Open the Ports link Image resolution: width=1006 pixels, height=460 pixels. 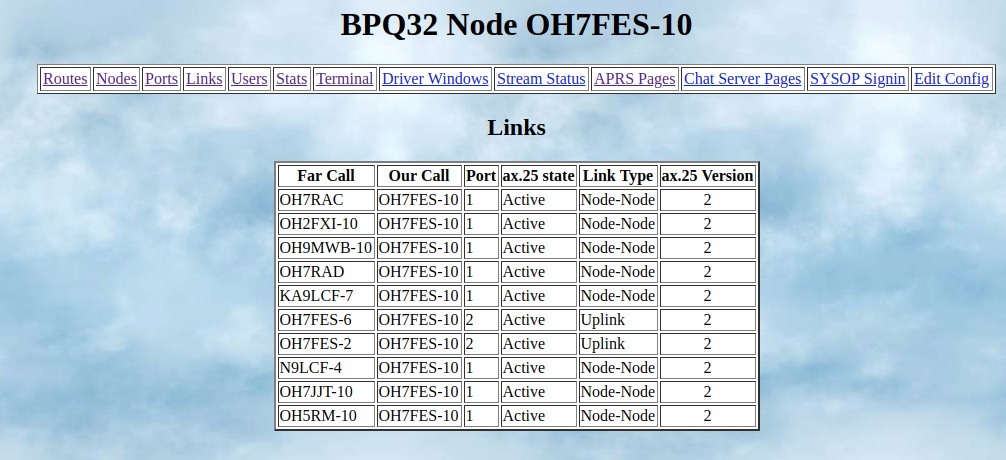[x=161, y=79]
